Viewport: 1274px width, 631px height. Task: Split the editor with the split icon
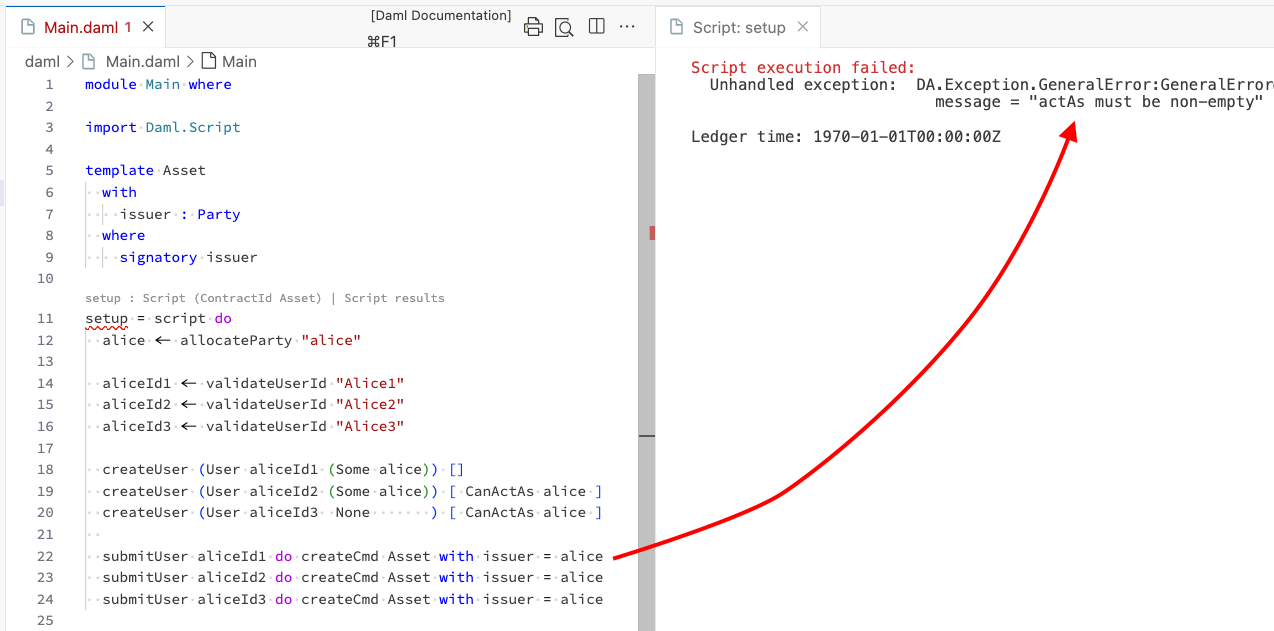(x=597, y=27)
